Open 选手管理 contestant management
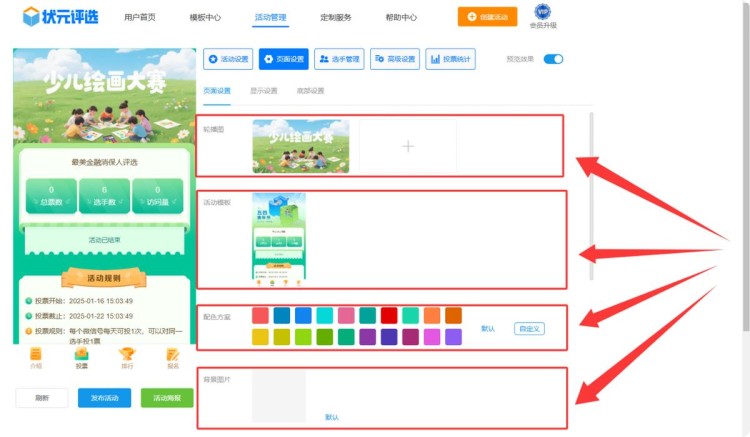Image resolution: width=750 pixels, height=437 pixels. pyautogui.click(x=339, y=59)
